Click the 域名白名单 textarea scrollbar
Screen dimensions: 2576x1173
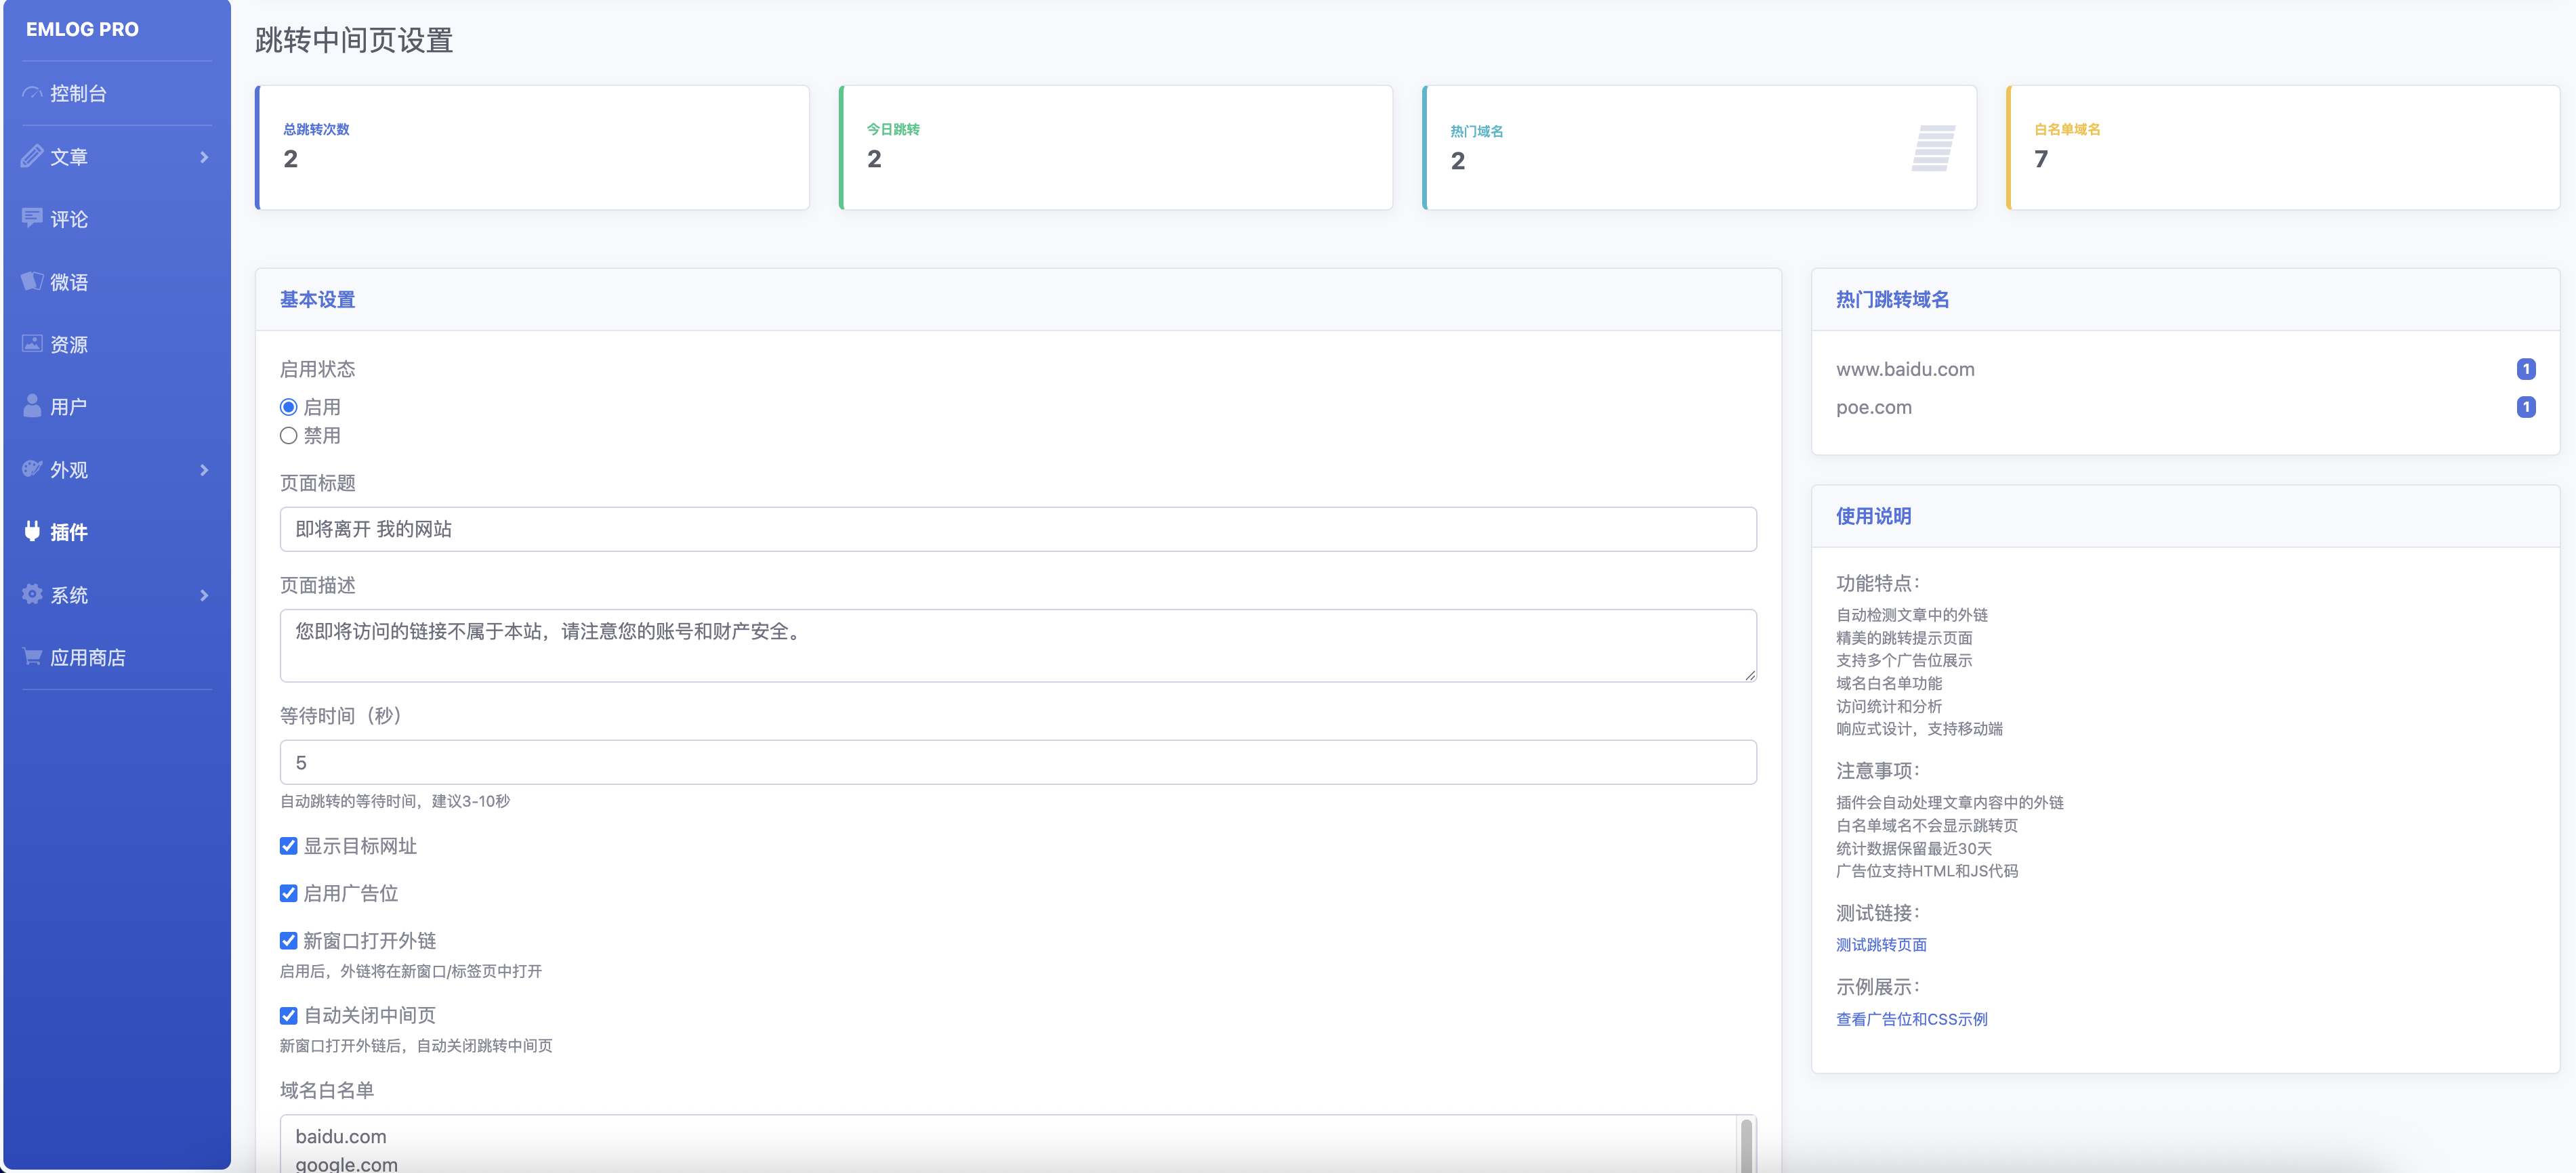pyautogui.click(x=1745, y=1145)
